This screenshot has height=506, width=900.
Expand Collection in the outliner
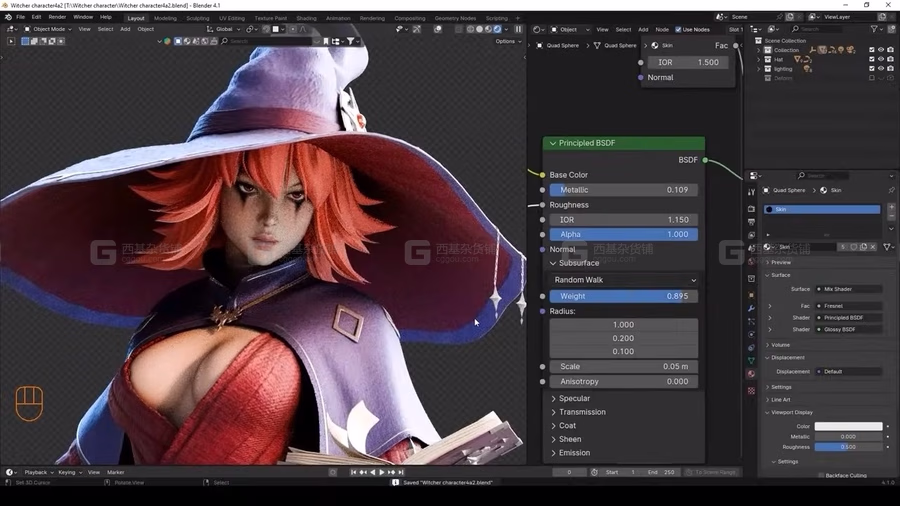tap(759, 50)
